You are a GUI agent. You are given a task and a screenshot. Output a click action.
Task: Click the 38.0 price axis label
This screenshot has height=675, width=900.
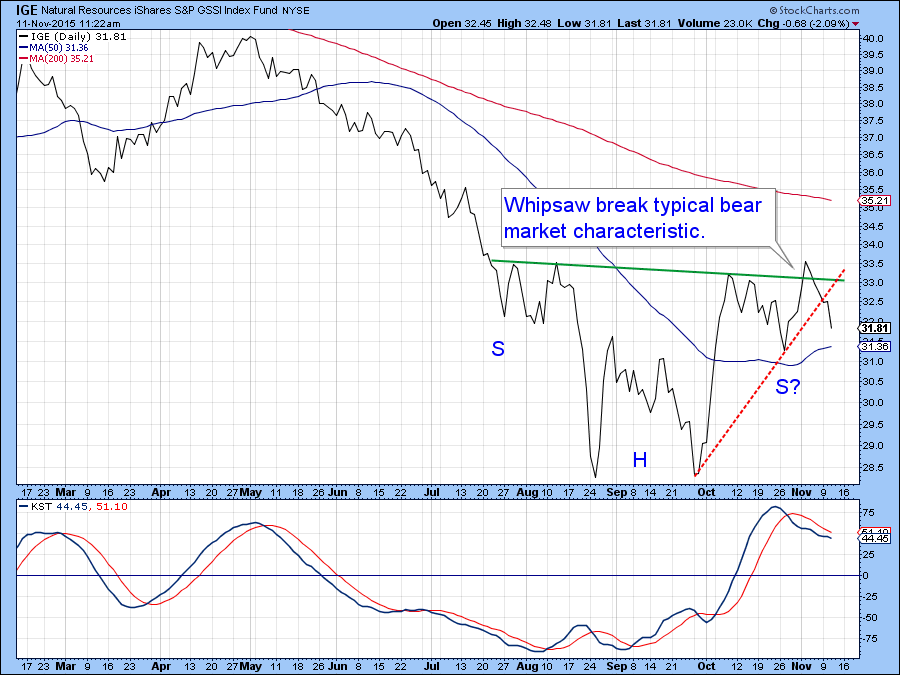[873, 104]
